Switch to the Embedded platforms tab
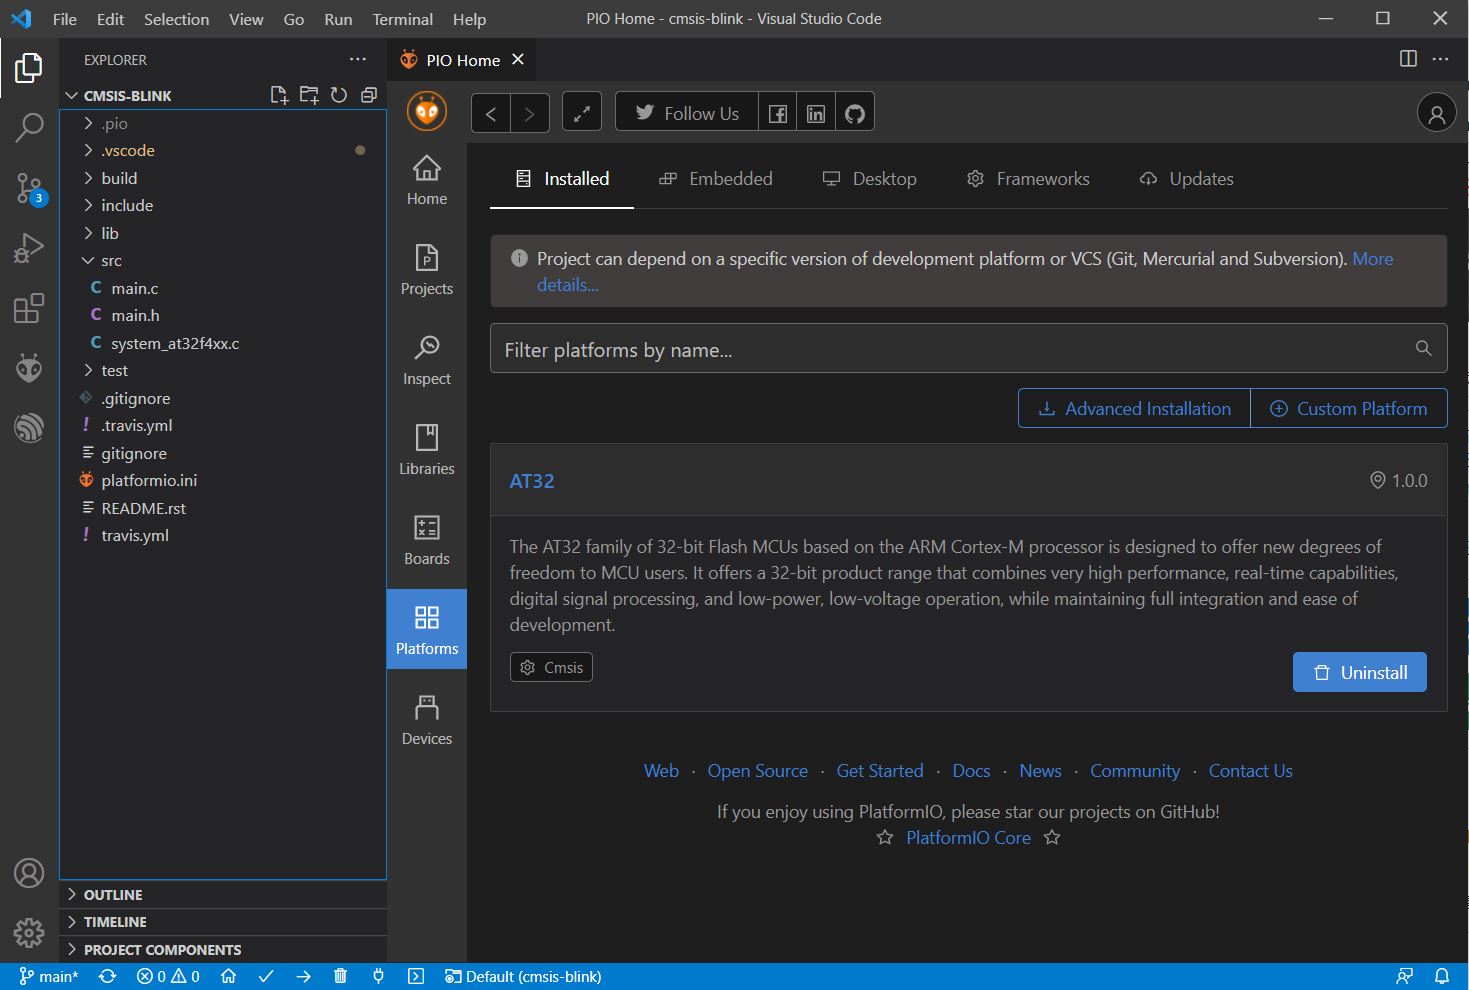 [716, 179]
